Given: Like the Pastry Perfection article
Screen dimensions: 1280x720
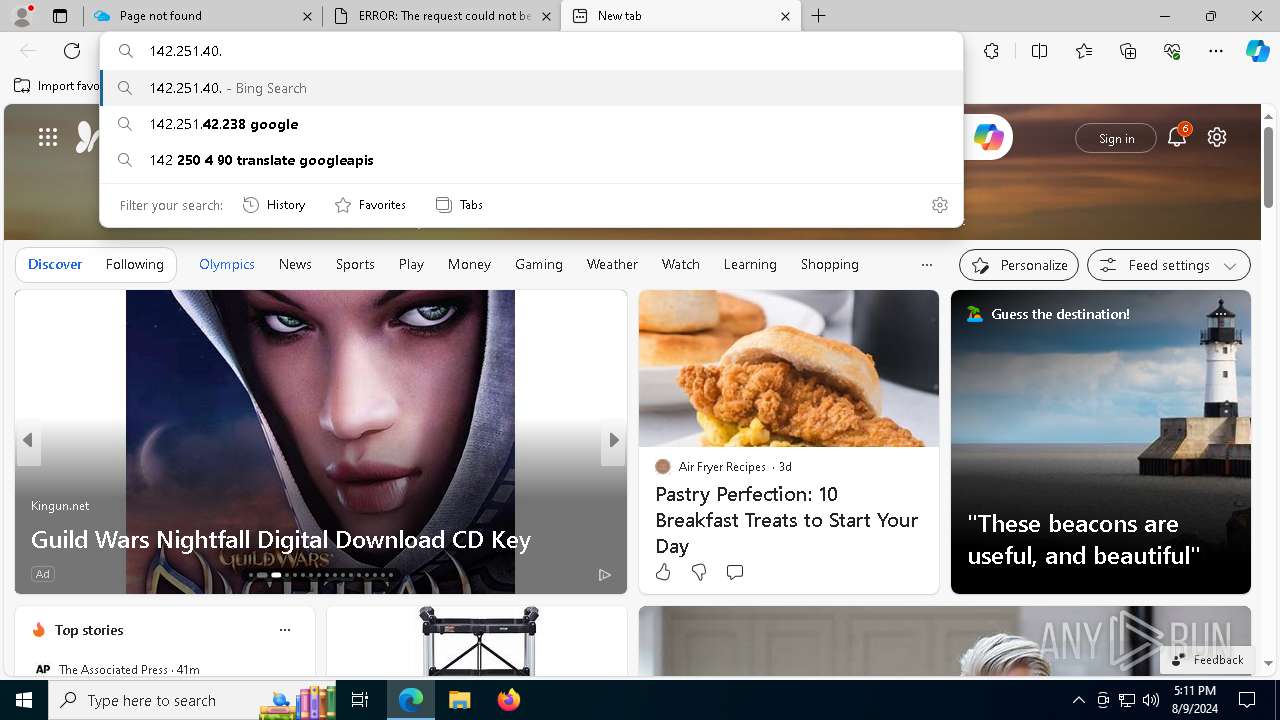Looking at the screenshot, I should [663, 572].
